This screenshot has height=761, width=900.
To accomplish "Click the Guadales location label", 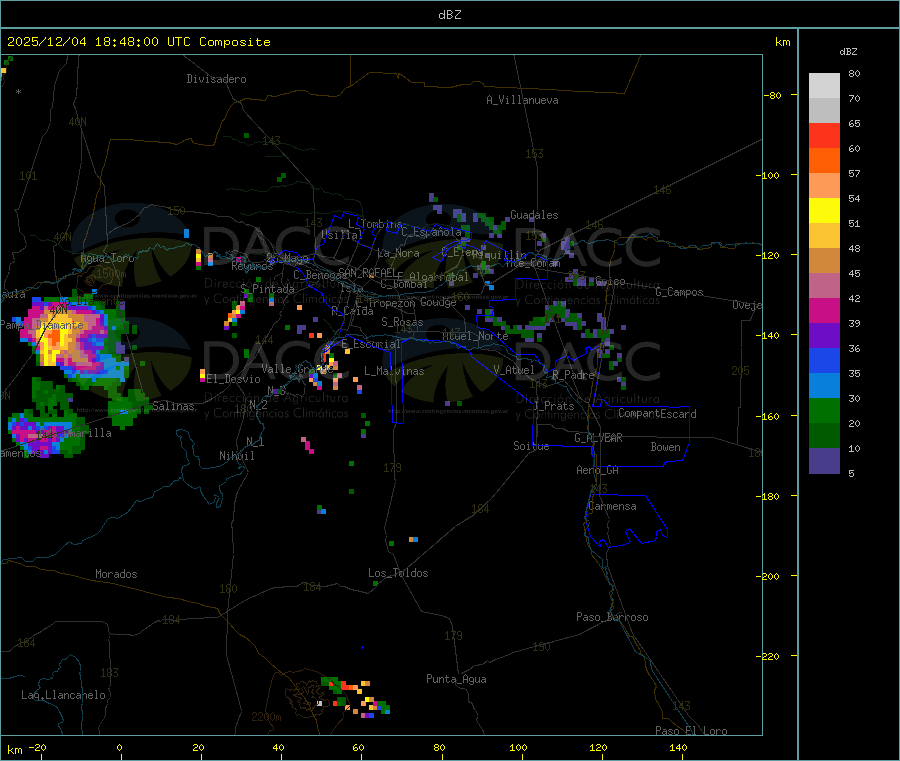I will pos(534,215).
